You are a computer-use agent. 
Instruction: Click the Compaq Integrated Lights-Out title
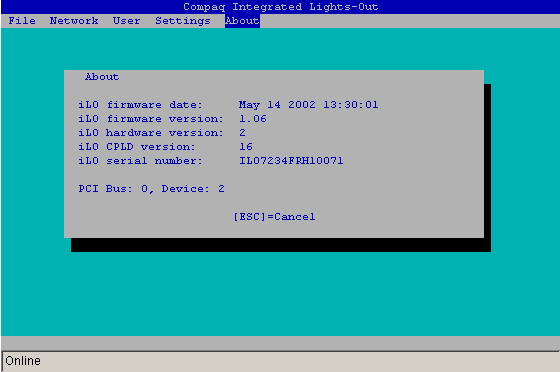[x=280, y=7]
